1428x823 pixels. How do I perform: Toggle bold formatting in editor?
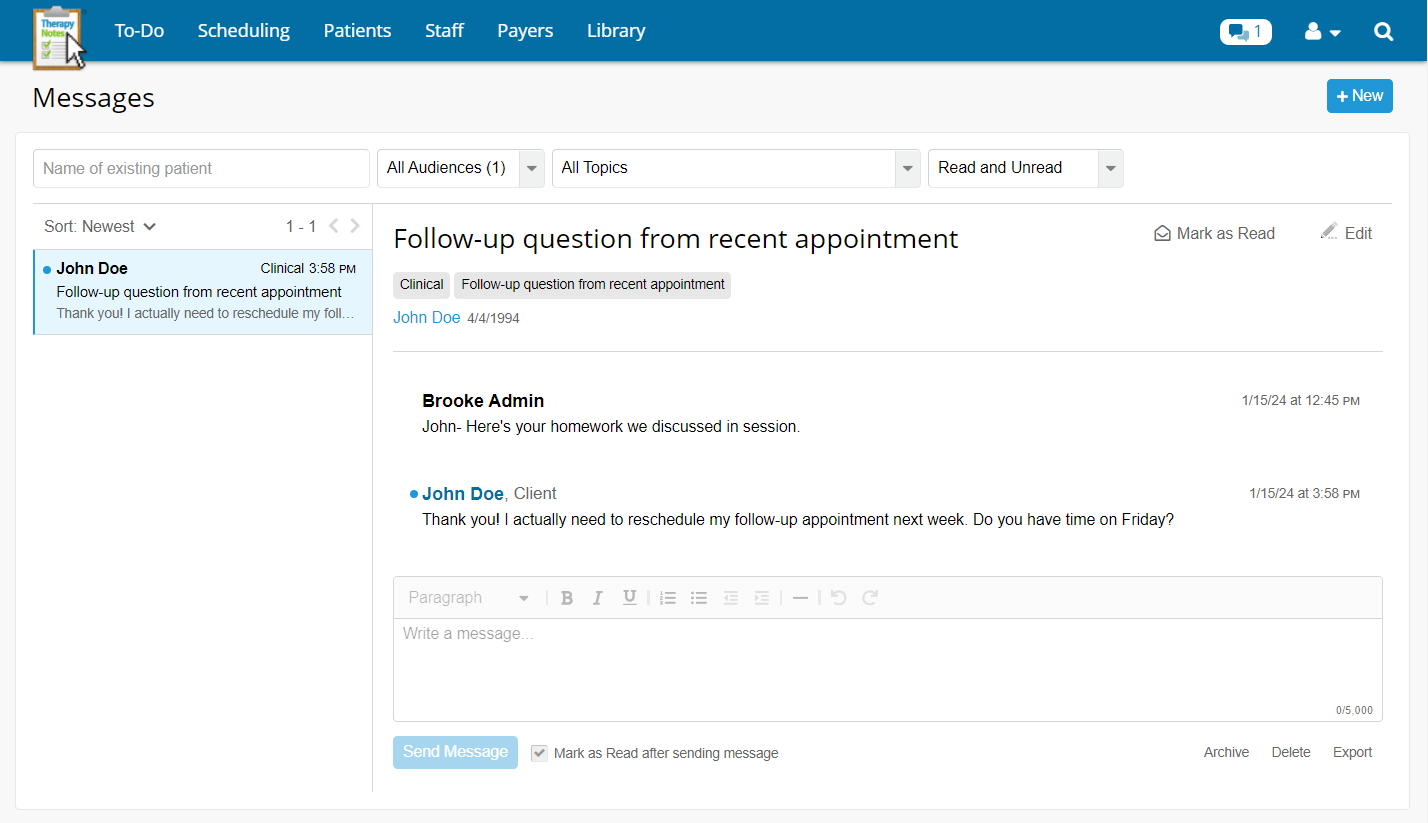(x=566, y=598)
